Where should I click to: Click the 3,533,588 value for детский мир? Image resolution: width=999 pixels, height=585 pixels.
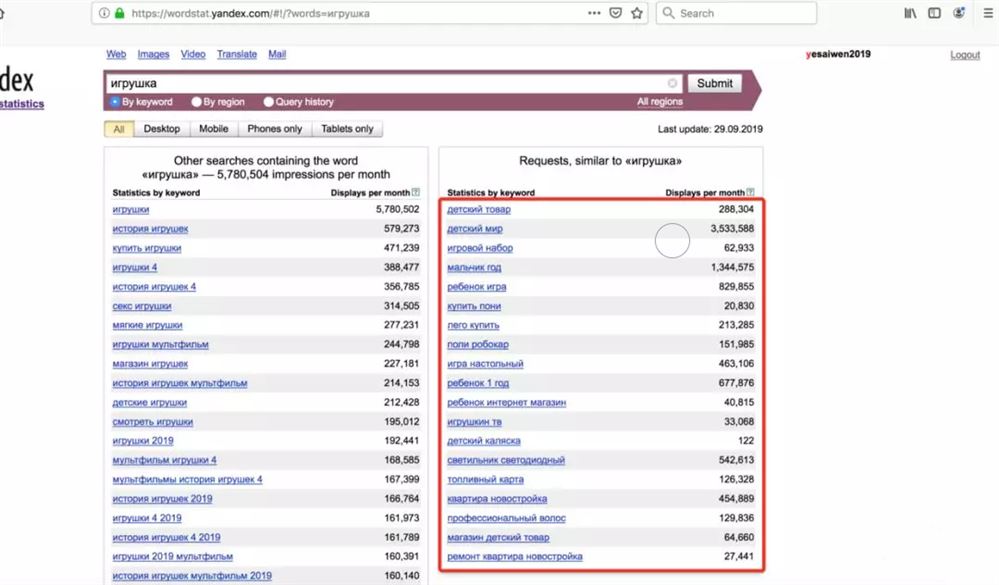click(732, 228)
